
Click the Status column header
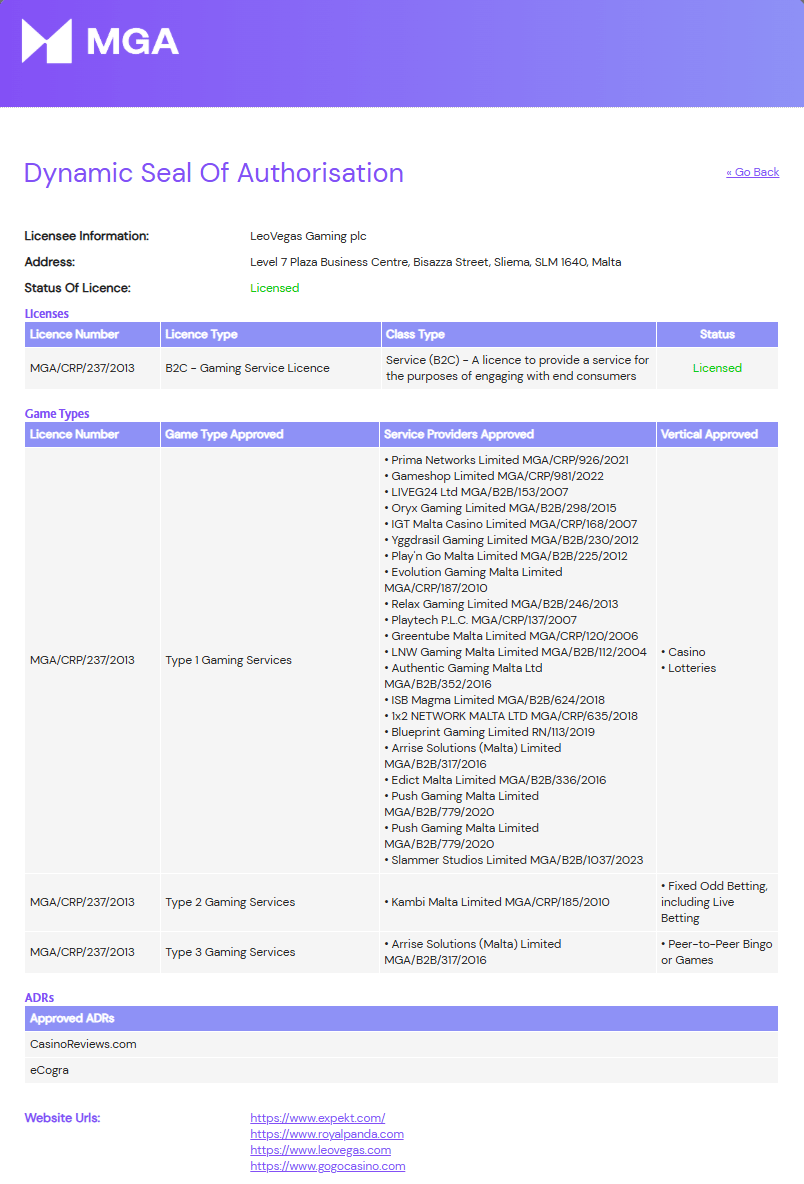point(717,335)
